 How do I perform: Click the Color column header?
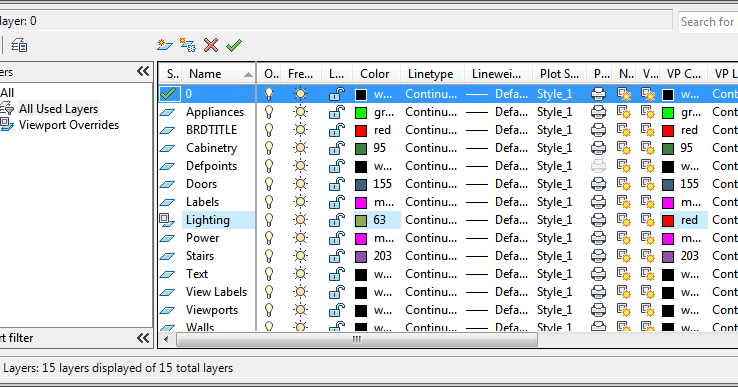[376, 74]
